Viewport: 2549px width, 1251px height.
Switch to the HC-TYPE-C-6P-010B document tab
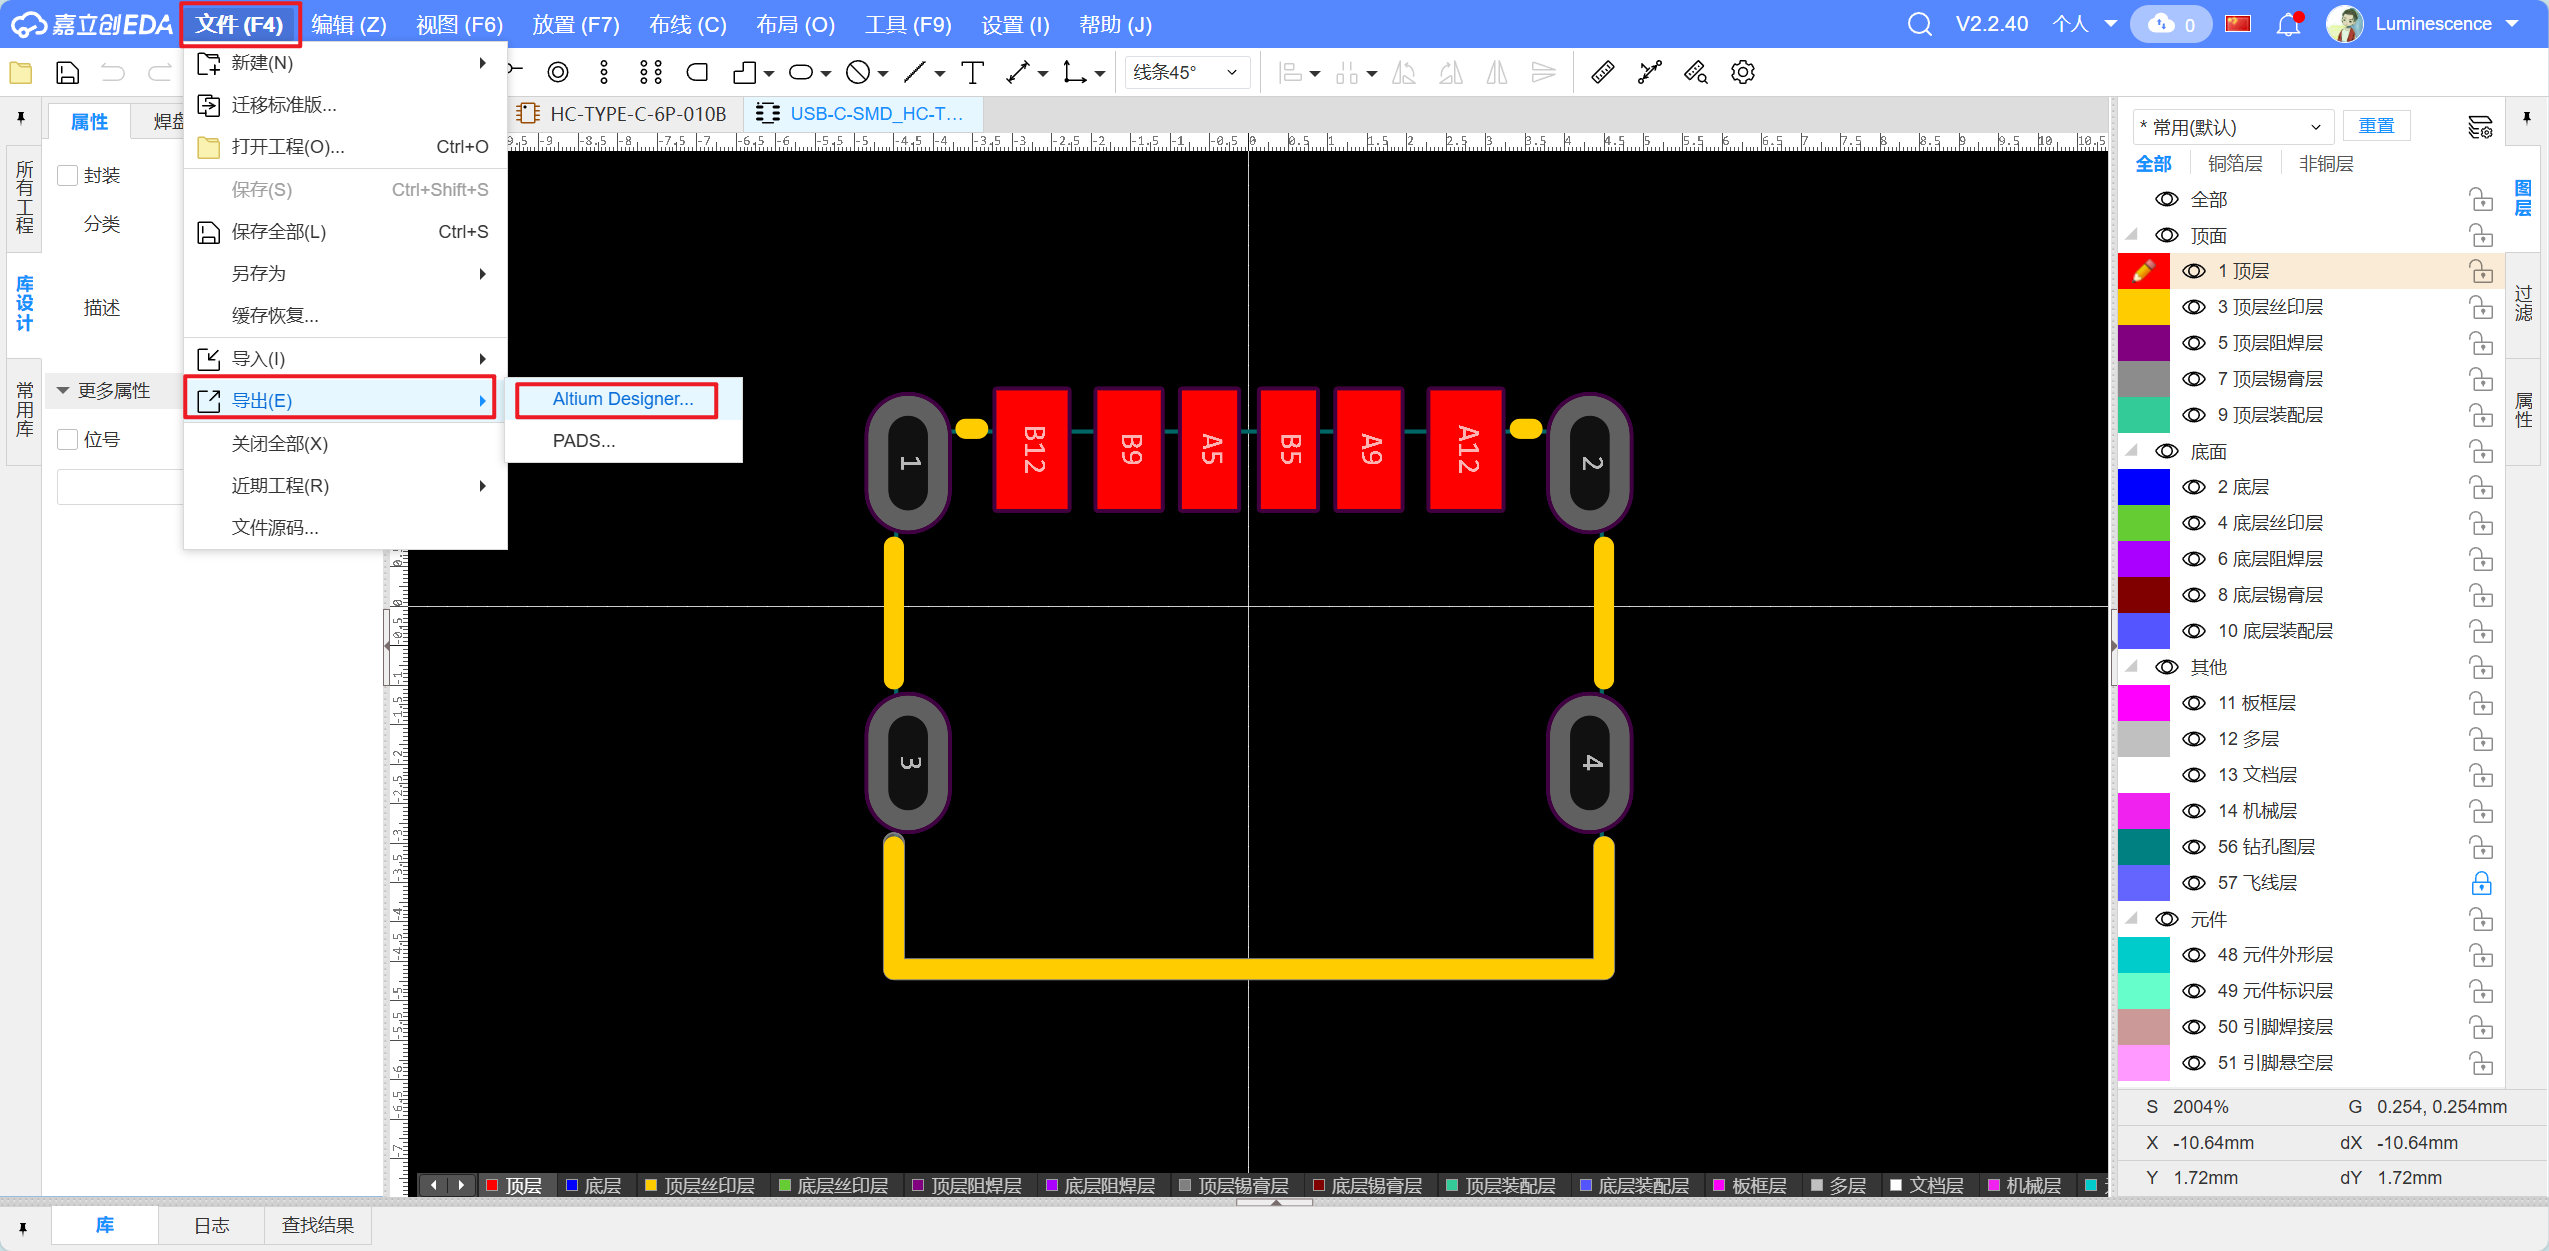tap(637, 113)
